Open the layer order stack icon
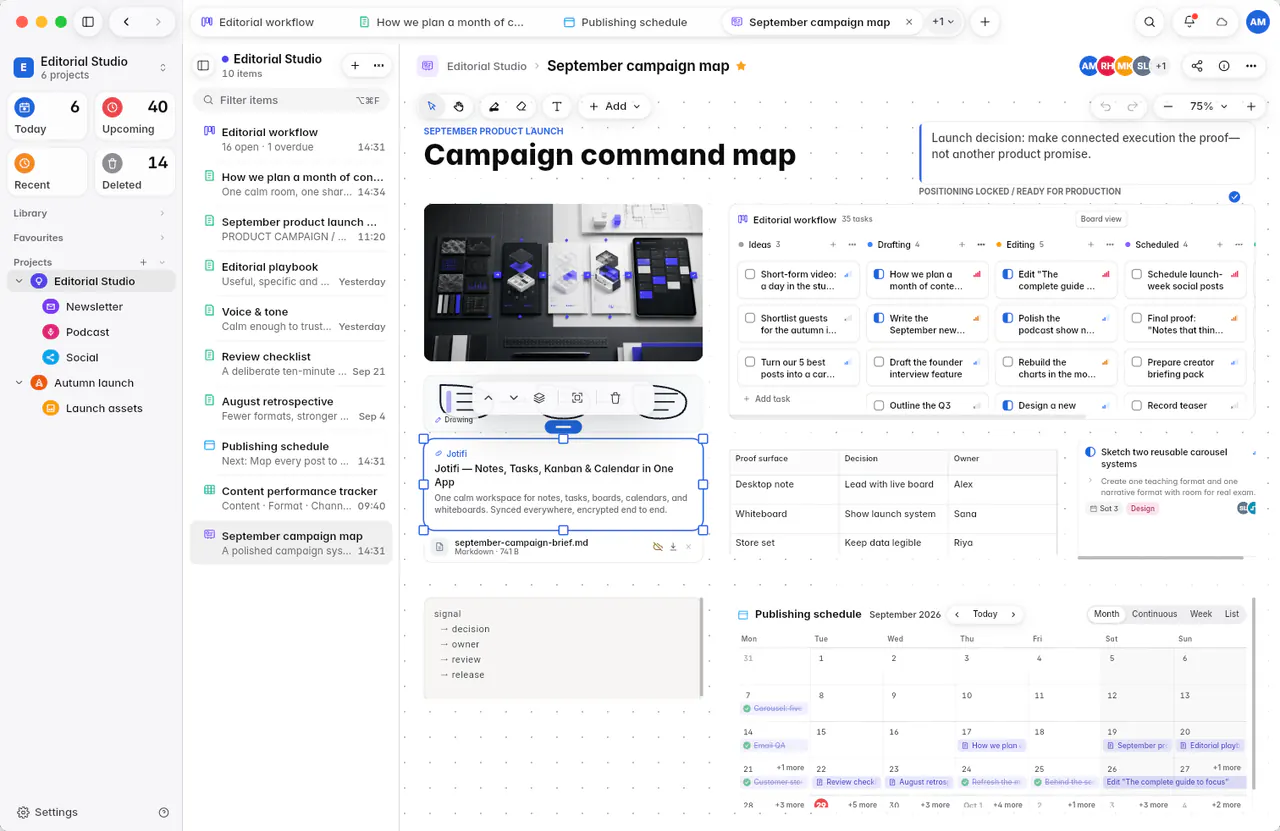The height and width of the screenshot is (831, 1280). pyautogui.click(x=539, y=398)
